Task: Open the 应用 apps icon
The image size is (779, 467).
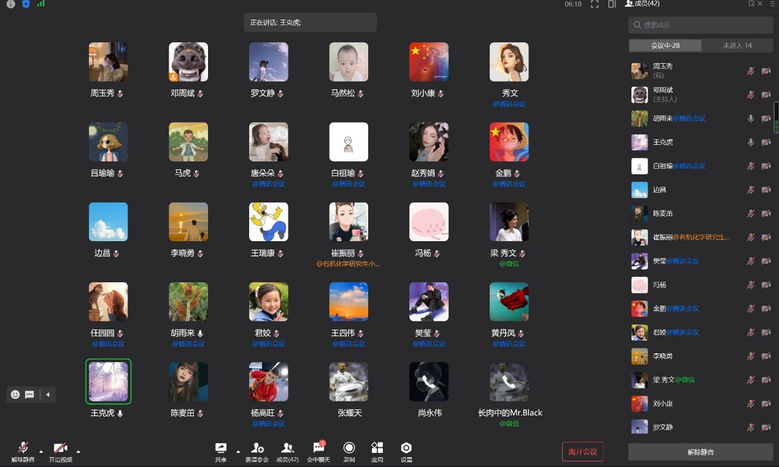Action: pos(377,449)
